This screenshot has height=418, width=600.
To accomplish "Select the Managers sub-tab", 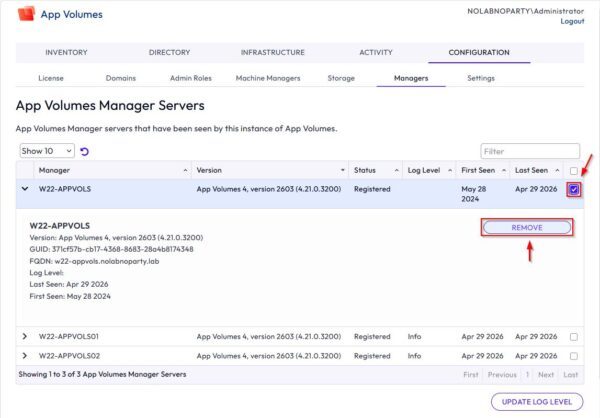I will click(411, 78).
